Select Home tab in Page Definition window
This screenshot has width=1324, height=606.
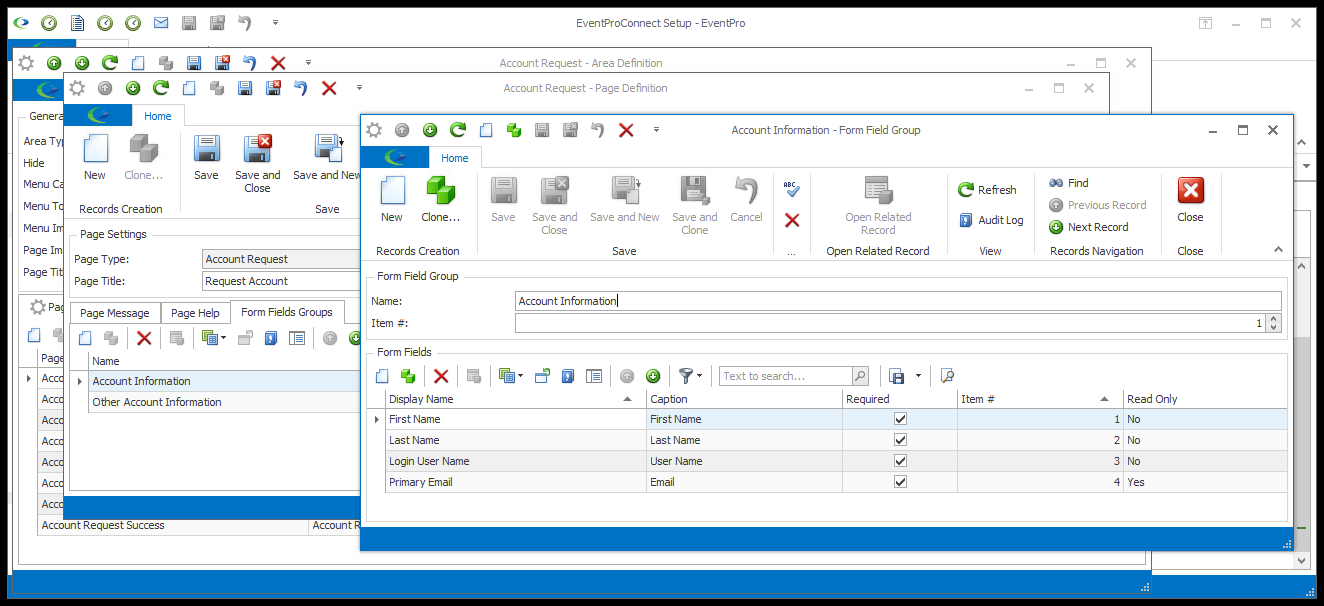158,116
